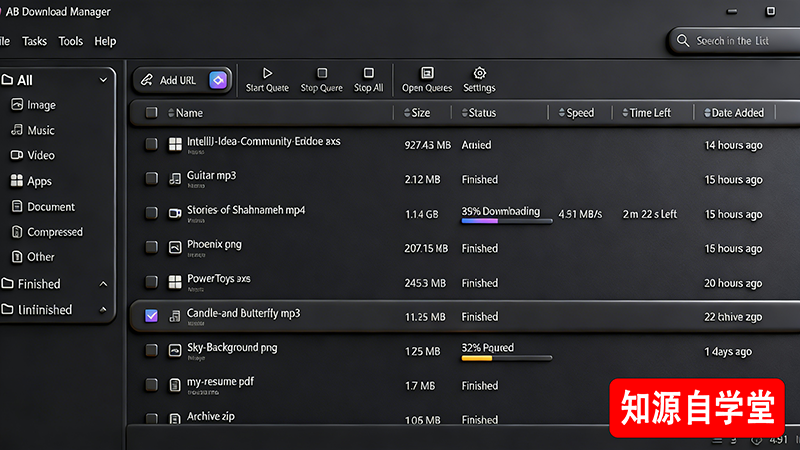
Task: Click the Stories of Shahnameh progress bar
Action: [506, 221]
